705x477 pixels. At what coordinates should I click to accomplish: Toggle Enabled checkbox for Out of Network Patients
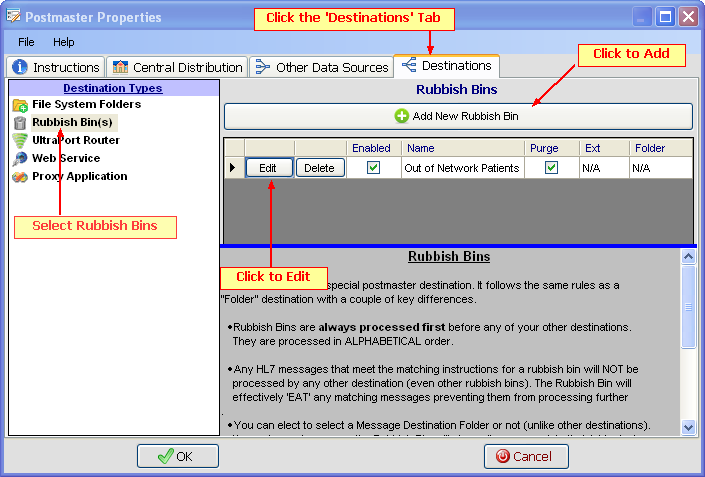pyautogui.click(x=373, y=168)
